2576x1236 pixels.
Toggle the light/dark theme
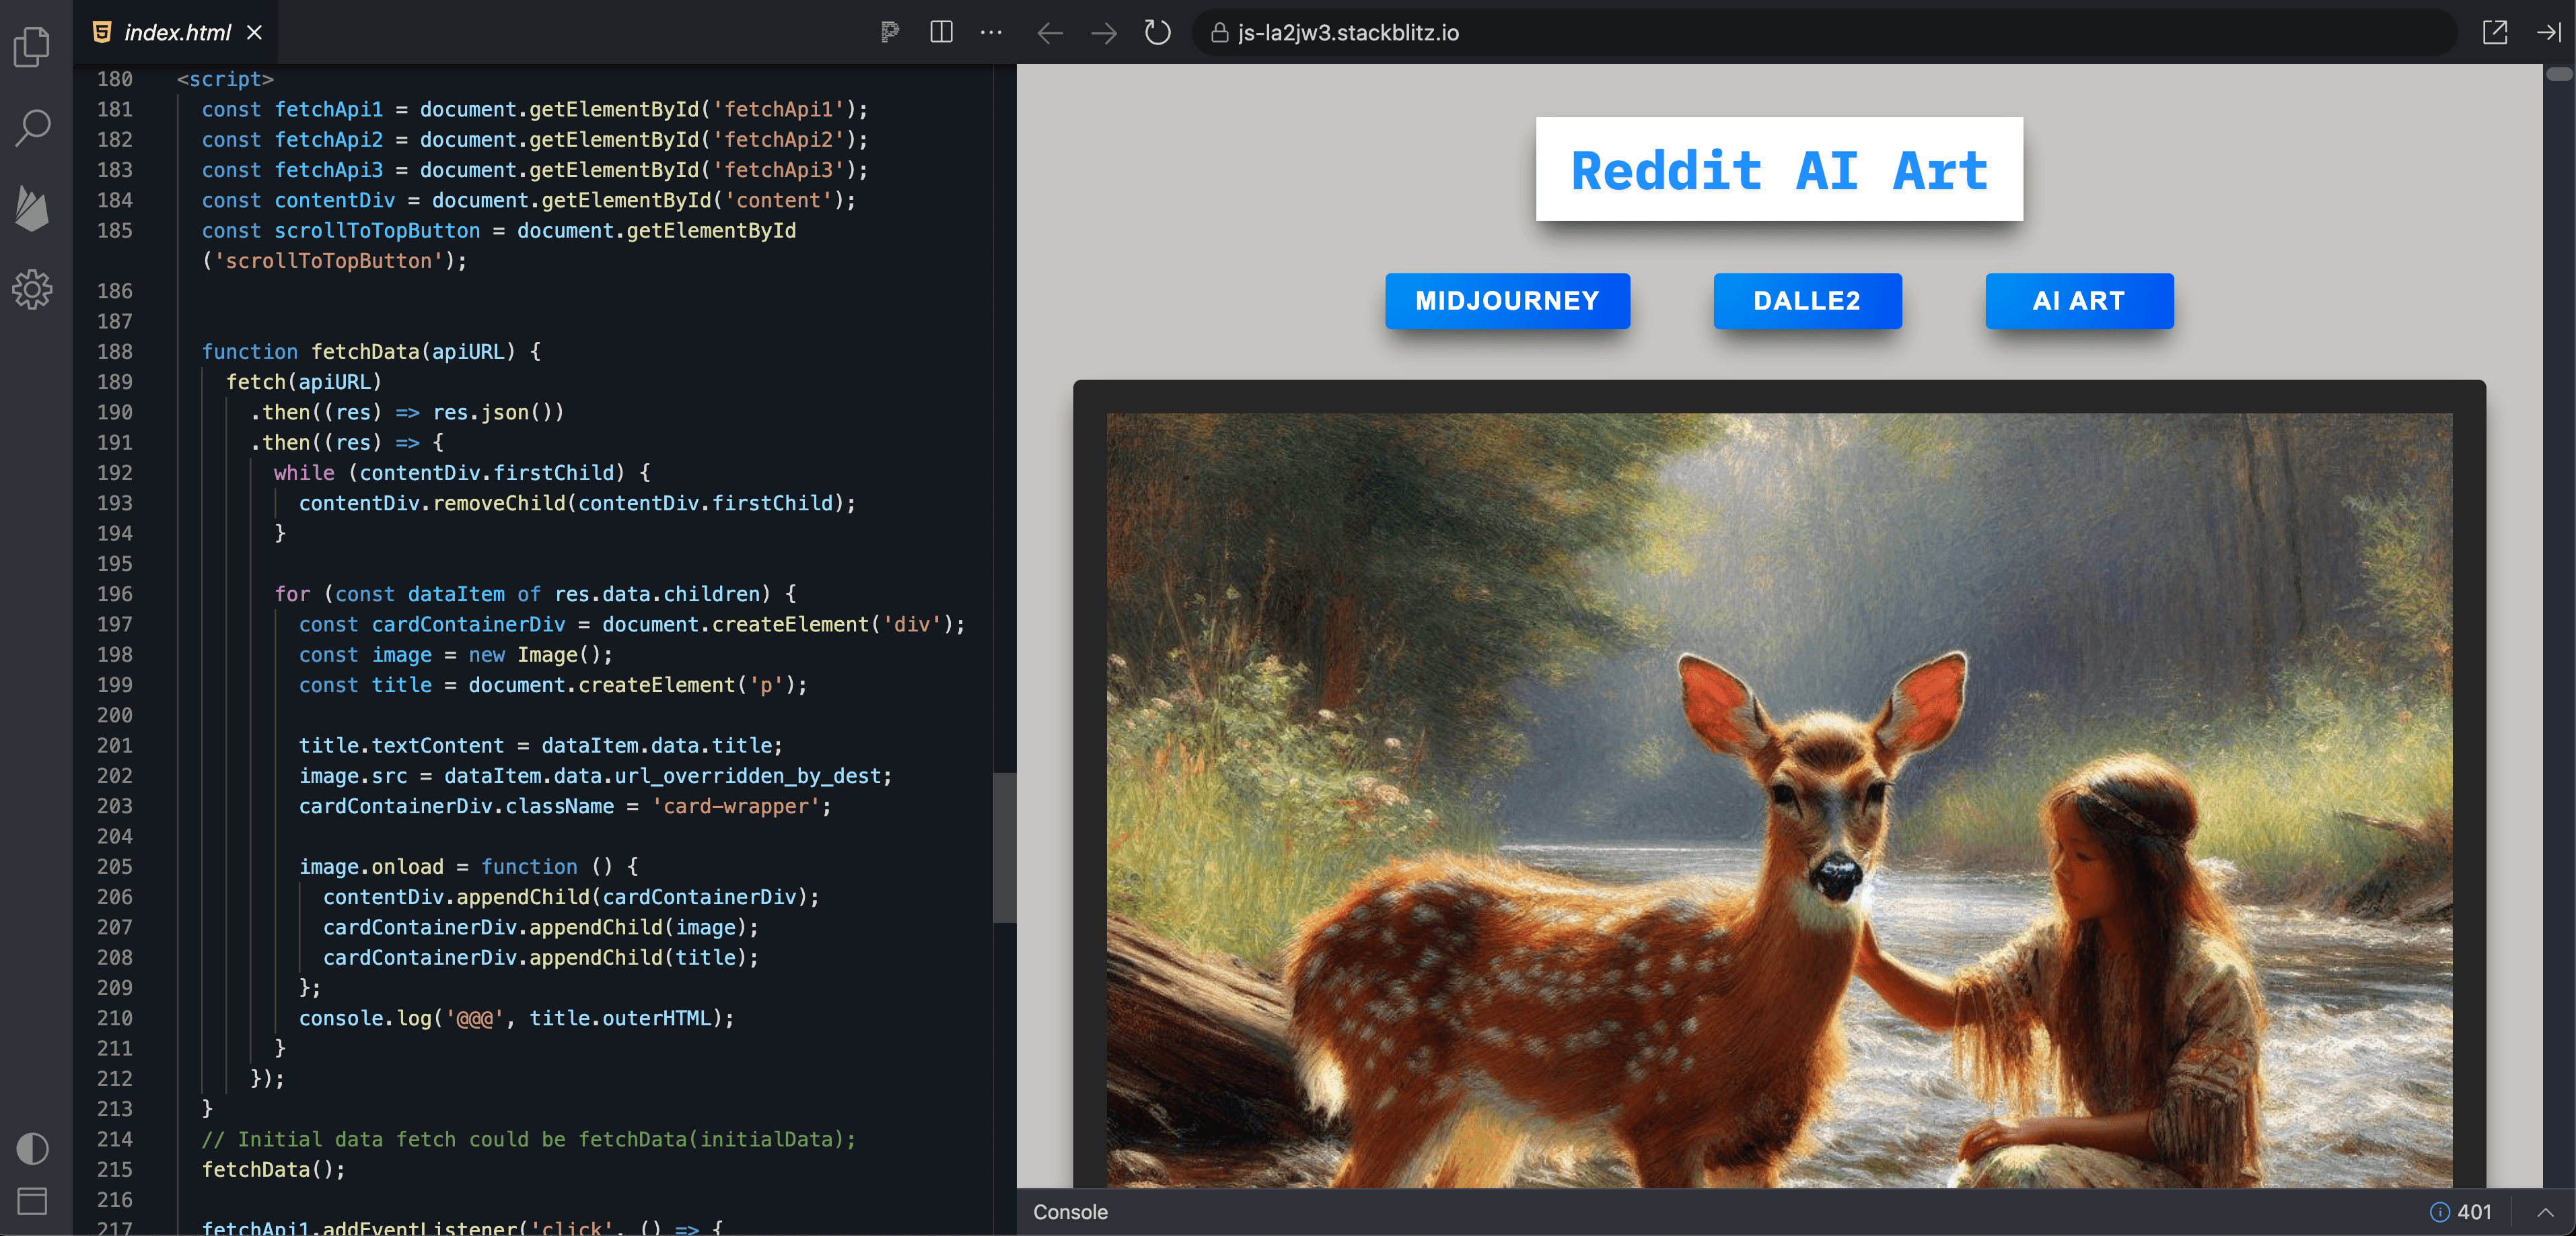point(32,1148)
